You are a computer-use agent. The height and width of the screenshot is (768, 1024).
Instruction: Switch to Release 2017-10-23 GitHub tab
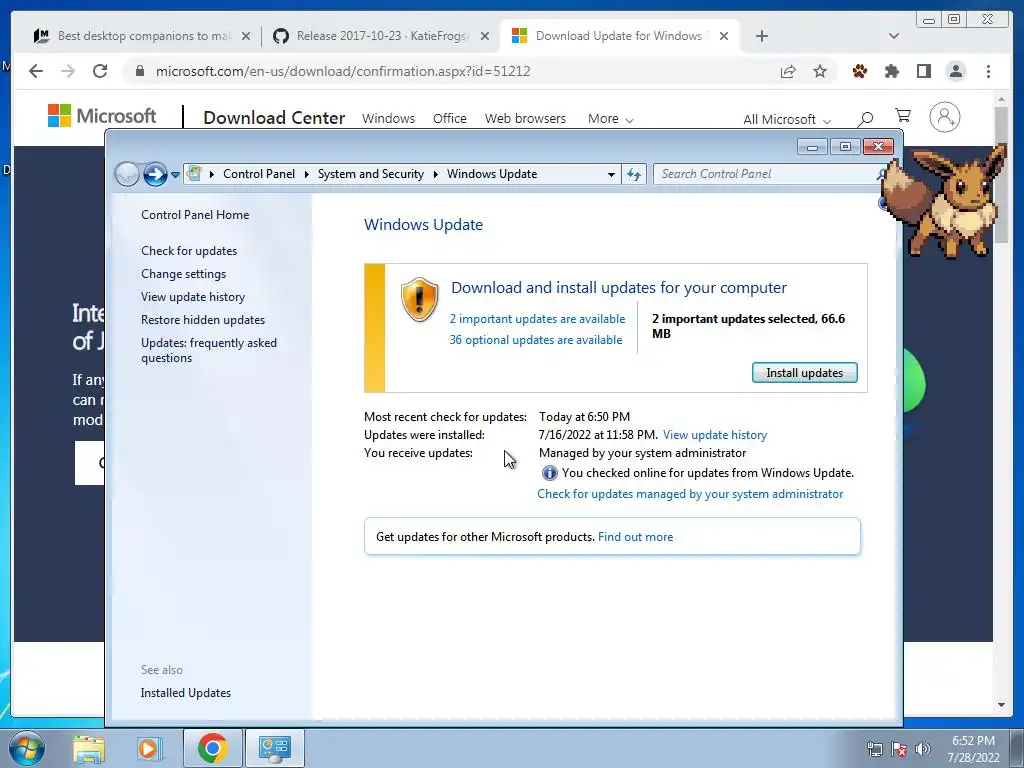point(382,36)
